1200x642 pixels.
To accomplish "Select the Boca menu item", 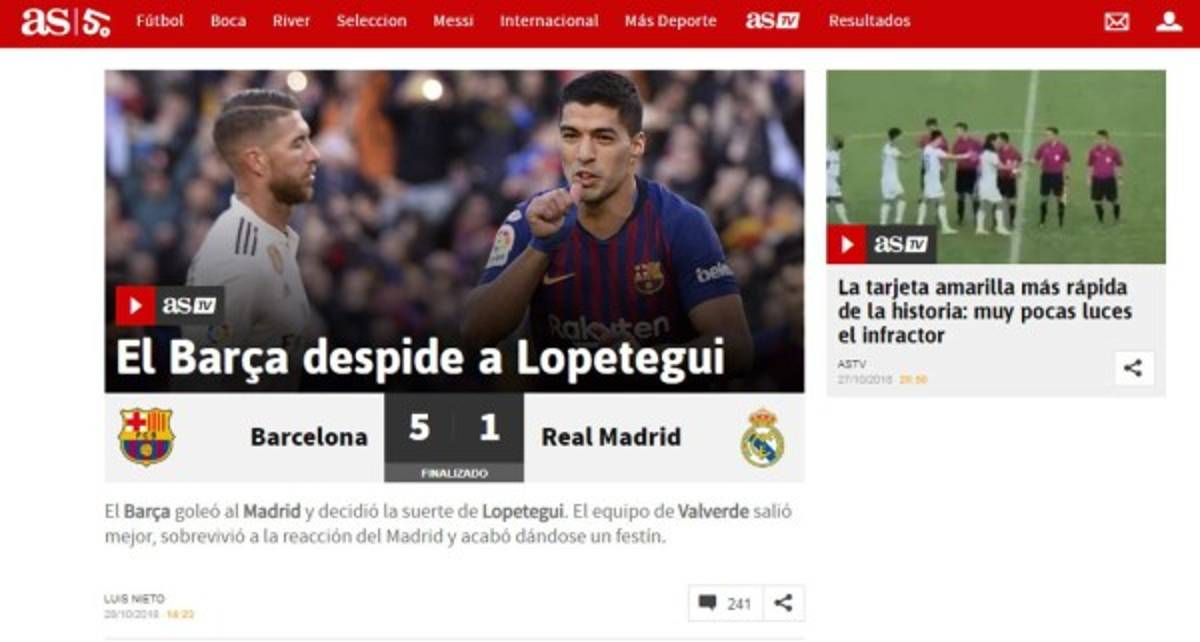I will coord(228,21).
